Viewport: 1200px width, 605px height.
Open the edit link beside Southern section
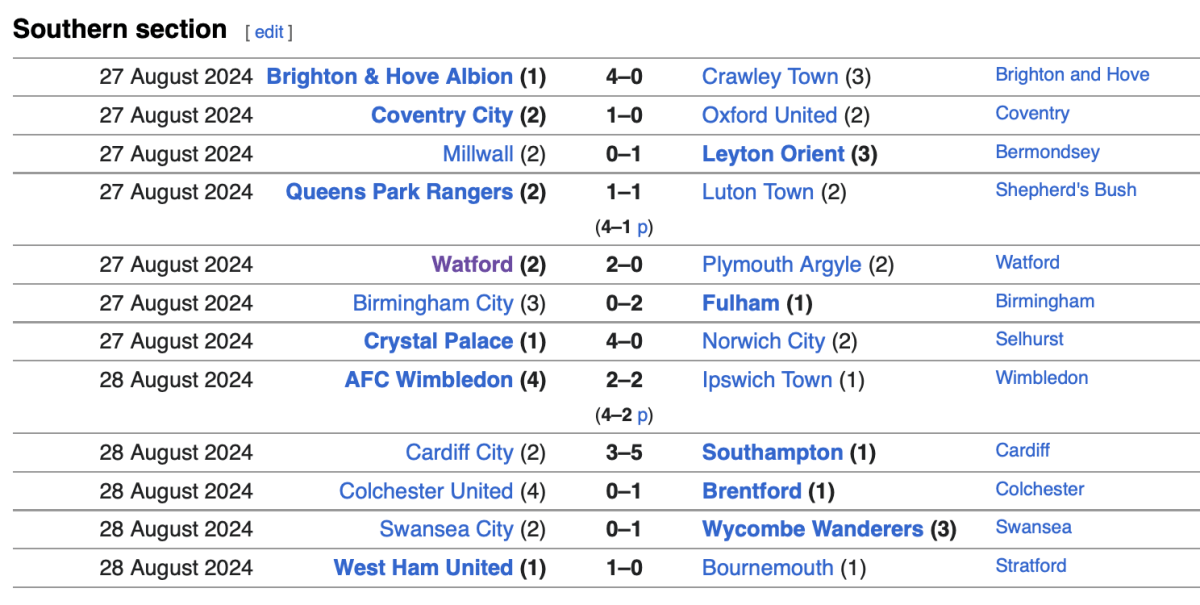pos(269,33)
